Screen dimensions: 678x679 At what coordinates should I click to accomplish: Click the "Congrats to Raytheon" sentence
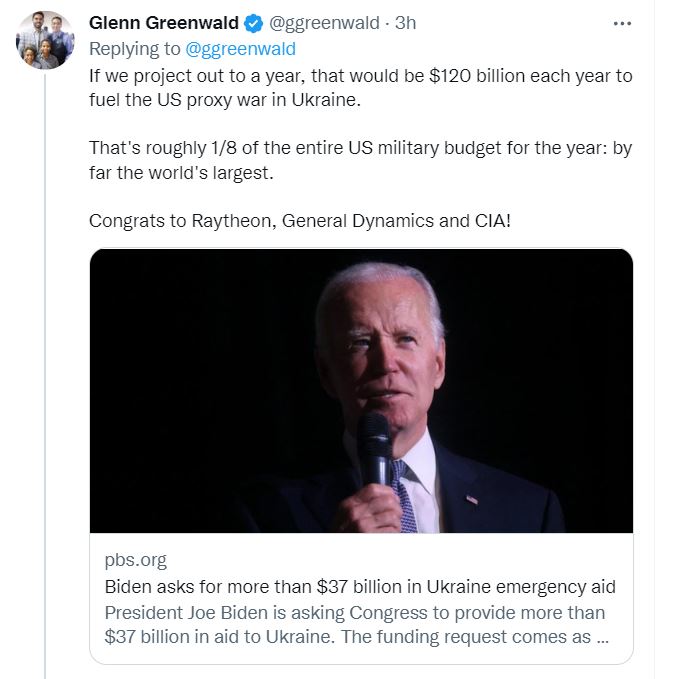[x=300, y=219]
